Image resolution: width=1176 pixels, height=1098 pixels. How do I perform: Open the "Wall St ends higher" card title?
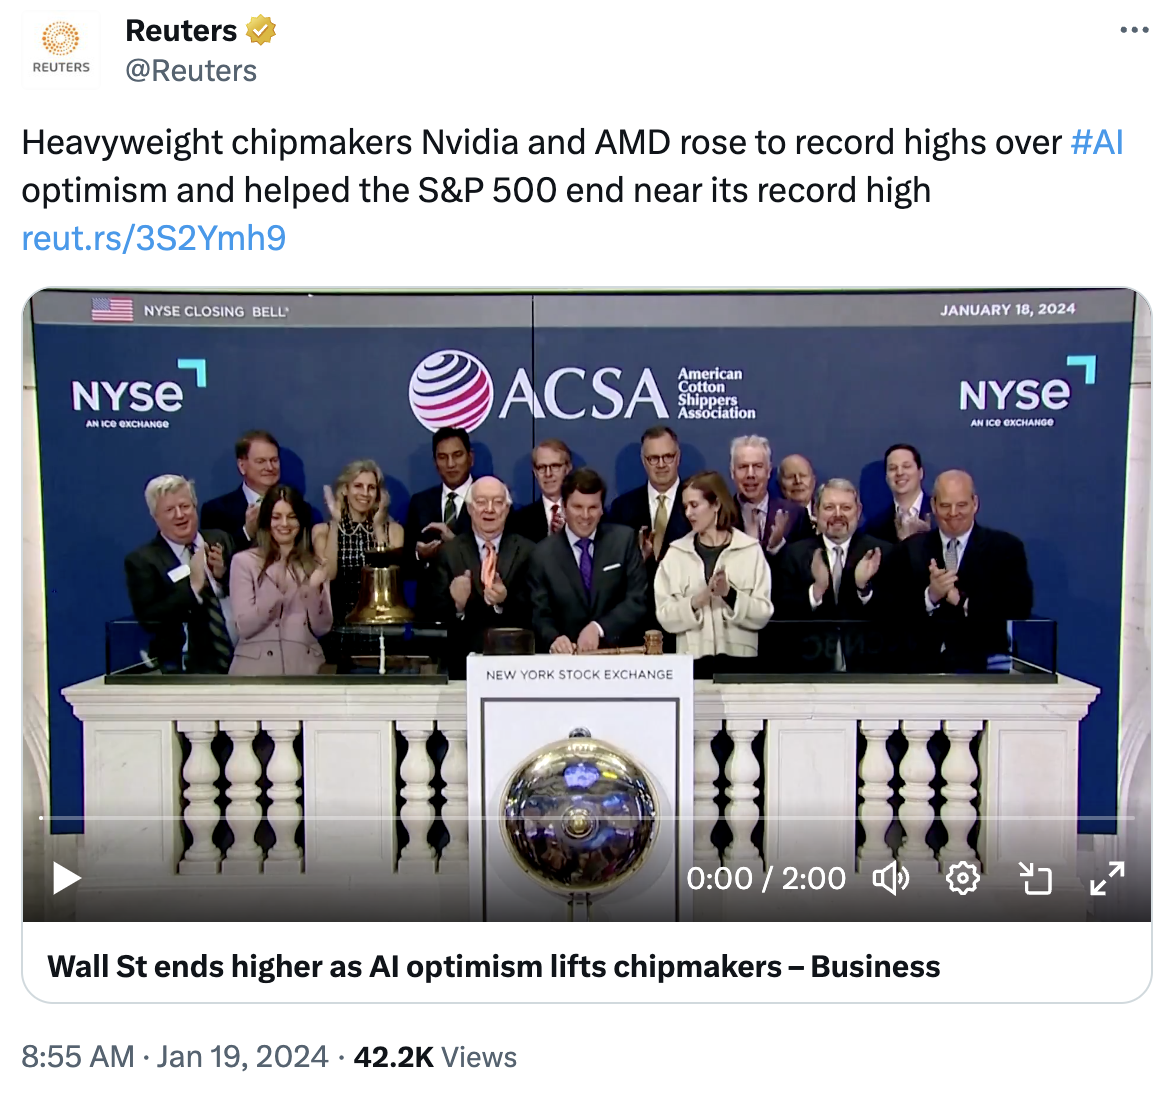(493, 966)
